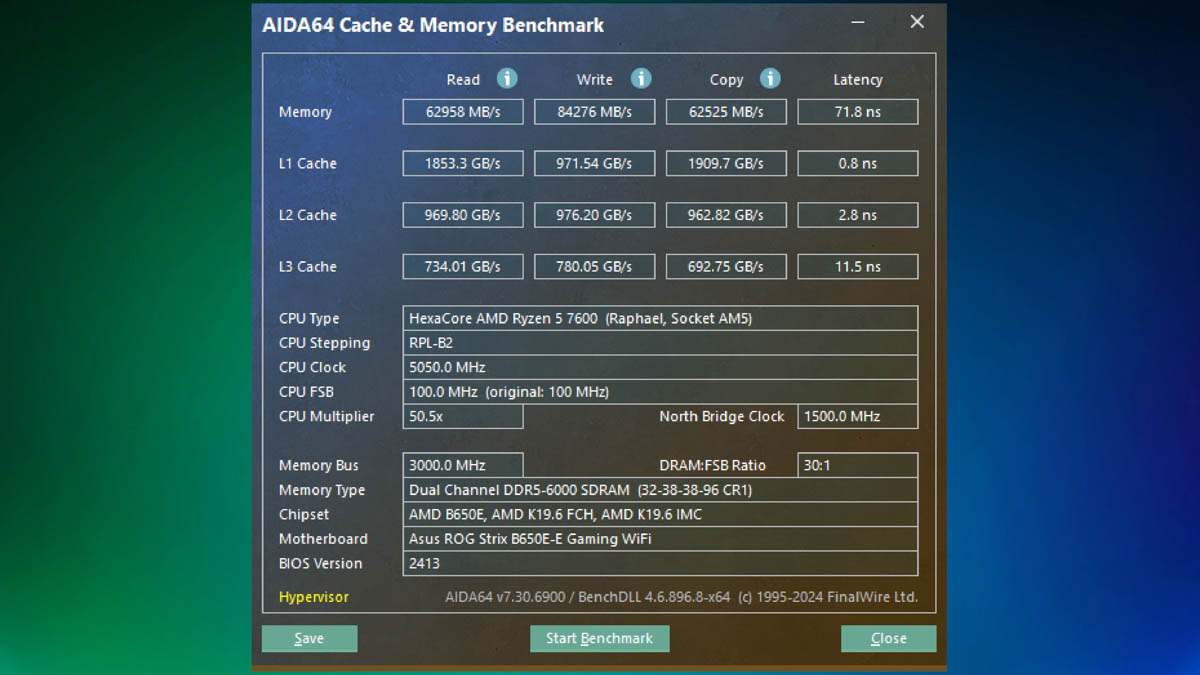
Task: Click L1 Cache Write value 971.54 GB/s
Action: click(x=595, y=163)
